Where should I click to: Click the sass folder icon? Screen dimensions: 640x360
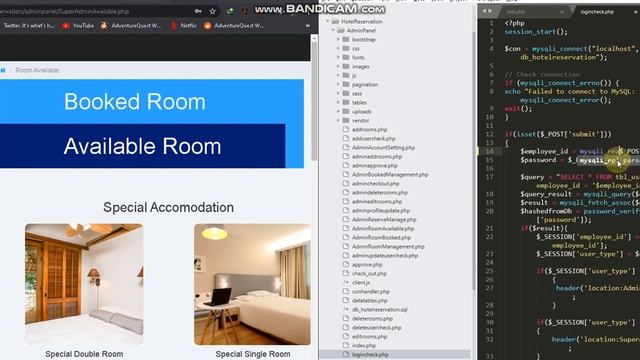click(346, 93)
